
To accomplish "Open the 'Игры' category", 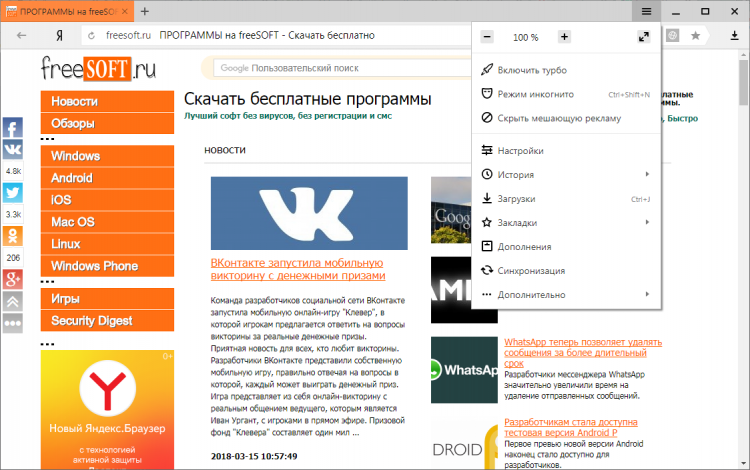I will coord(107,299).
